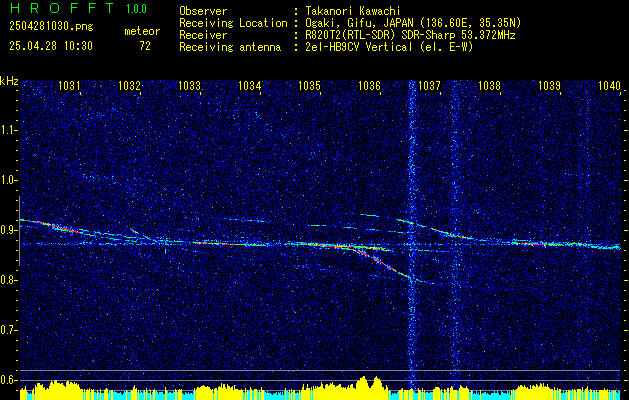This screenshot has height=400, width=629.
Task: Click the 1032 time axis marker
Action: (129, 85)
